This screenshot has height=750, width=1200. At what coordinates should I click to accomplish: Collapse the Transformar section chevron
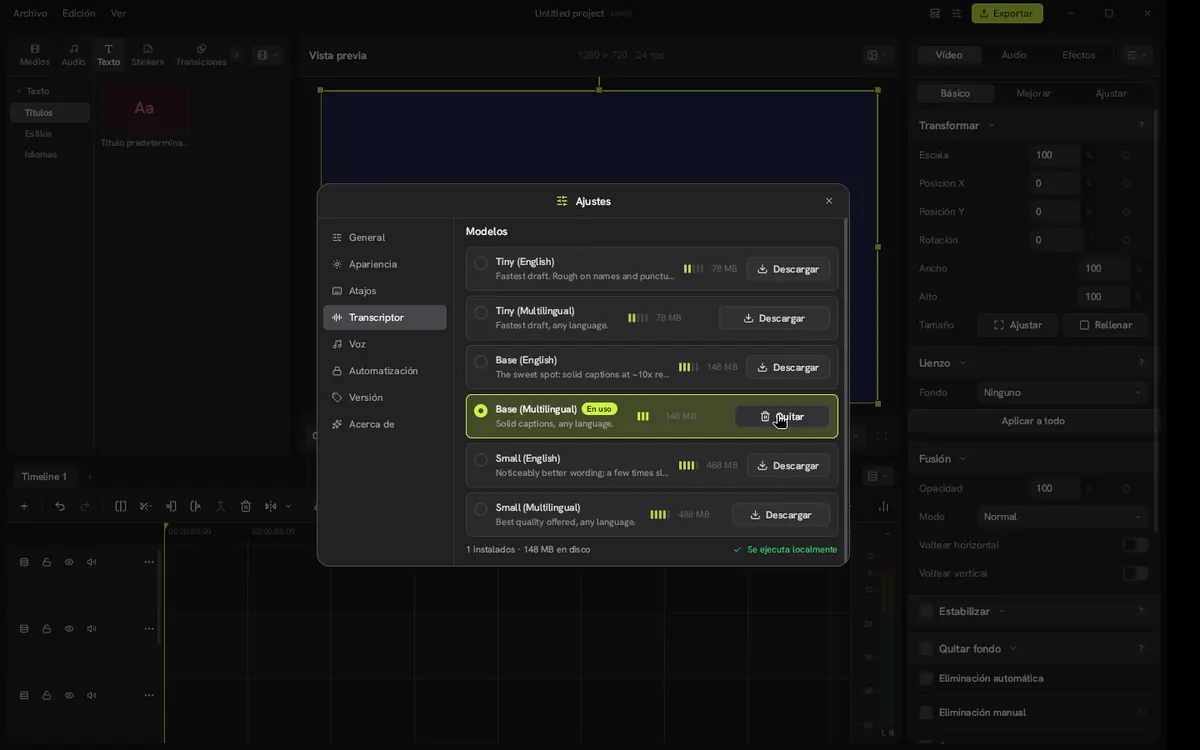tap(991, 126)
